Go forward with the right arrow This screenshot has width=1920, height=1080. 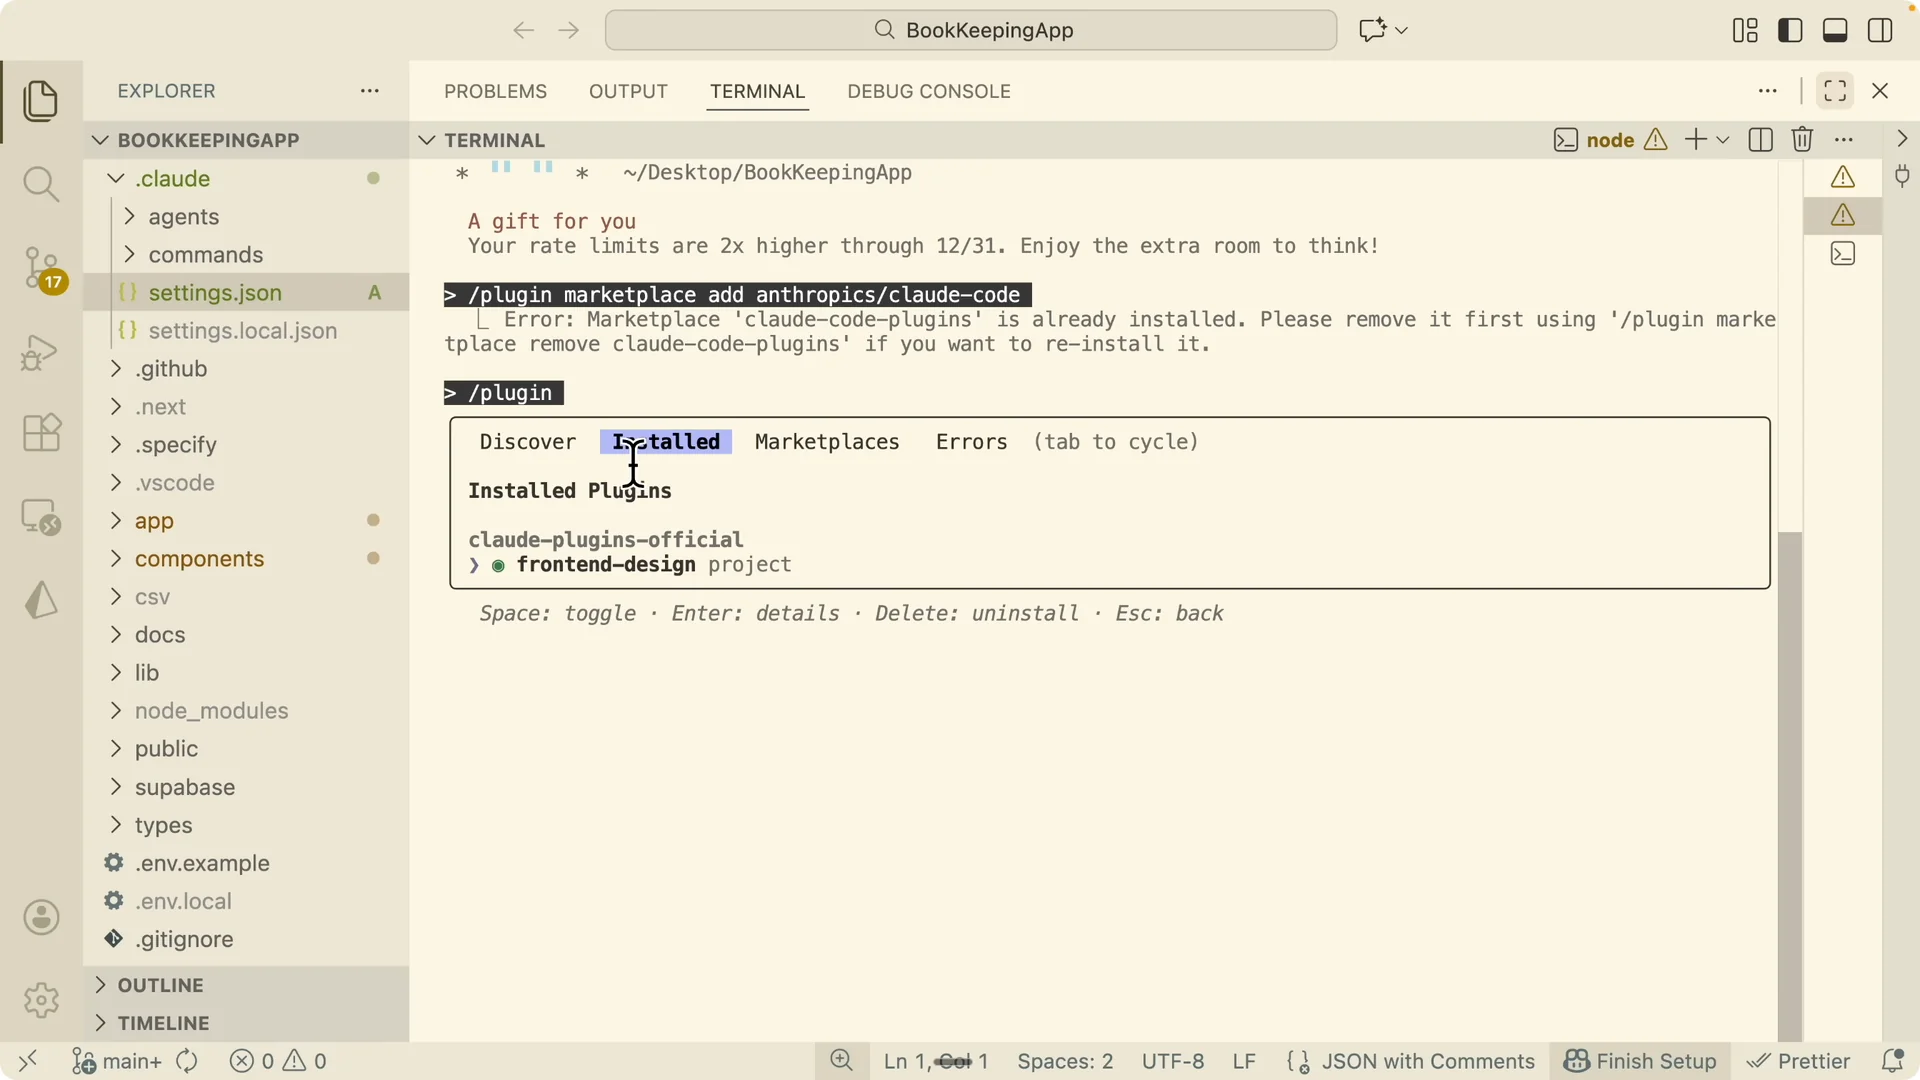coord(569,30)
